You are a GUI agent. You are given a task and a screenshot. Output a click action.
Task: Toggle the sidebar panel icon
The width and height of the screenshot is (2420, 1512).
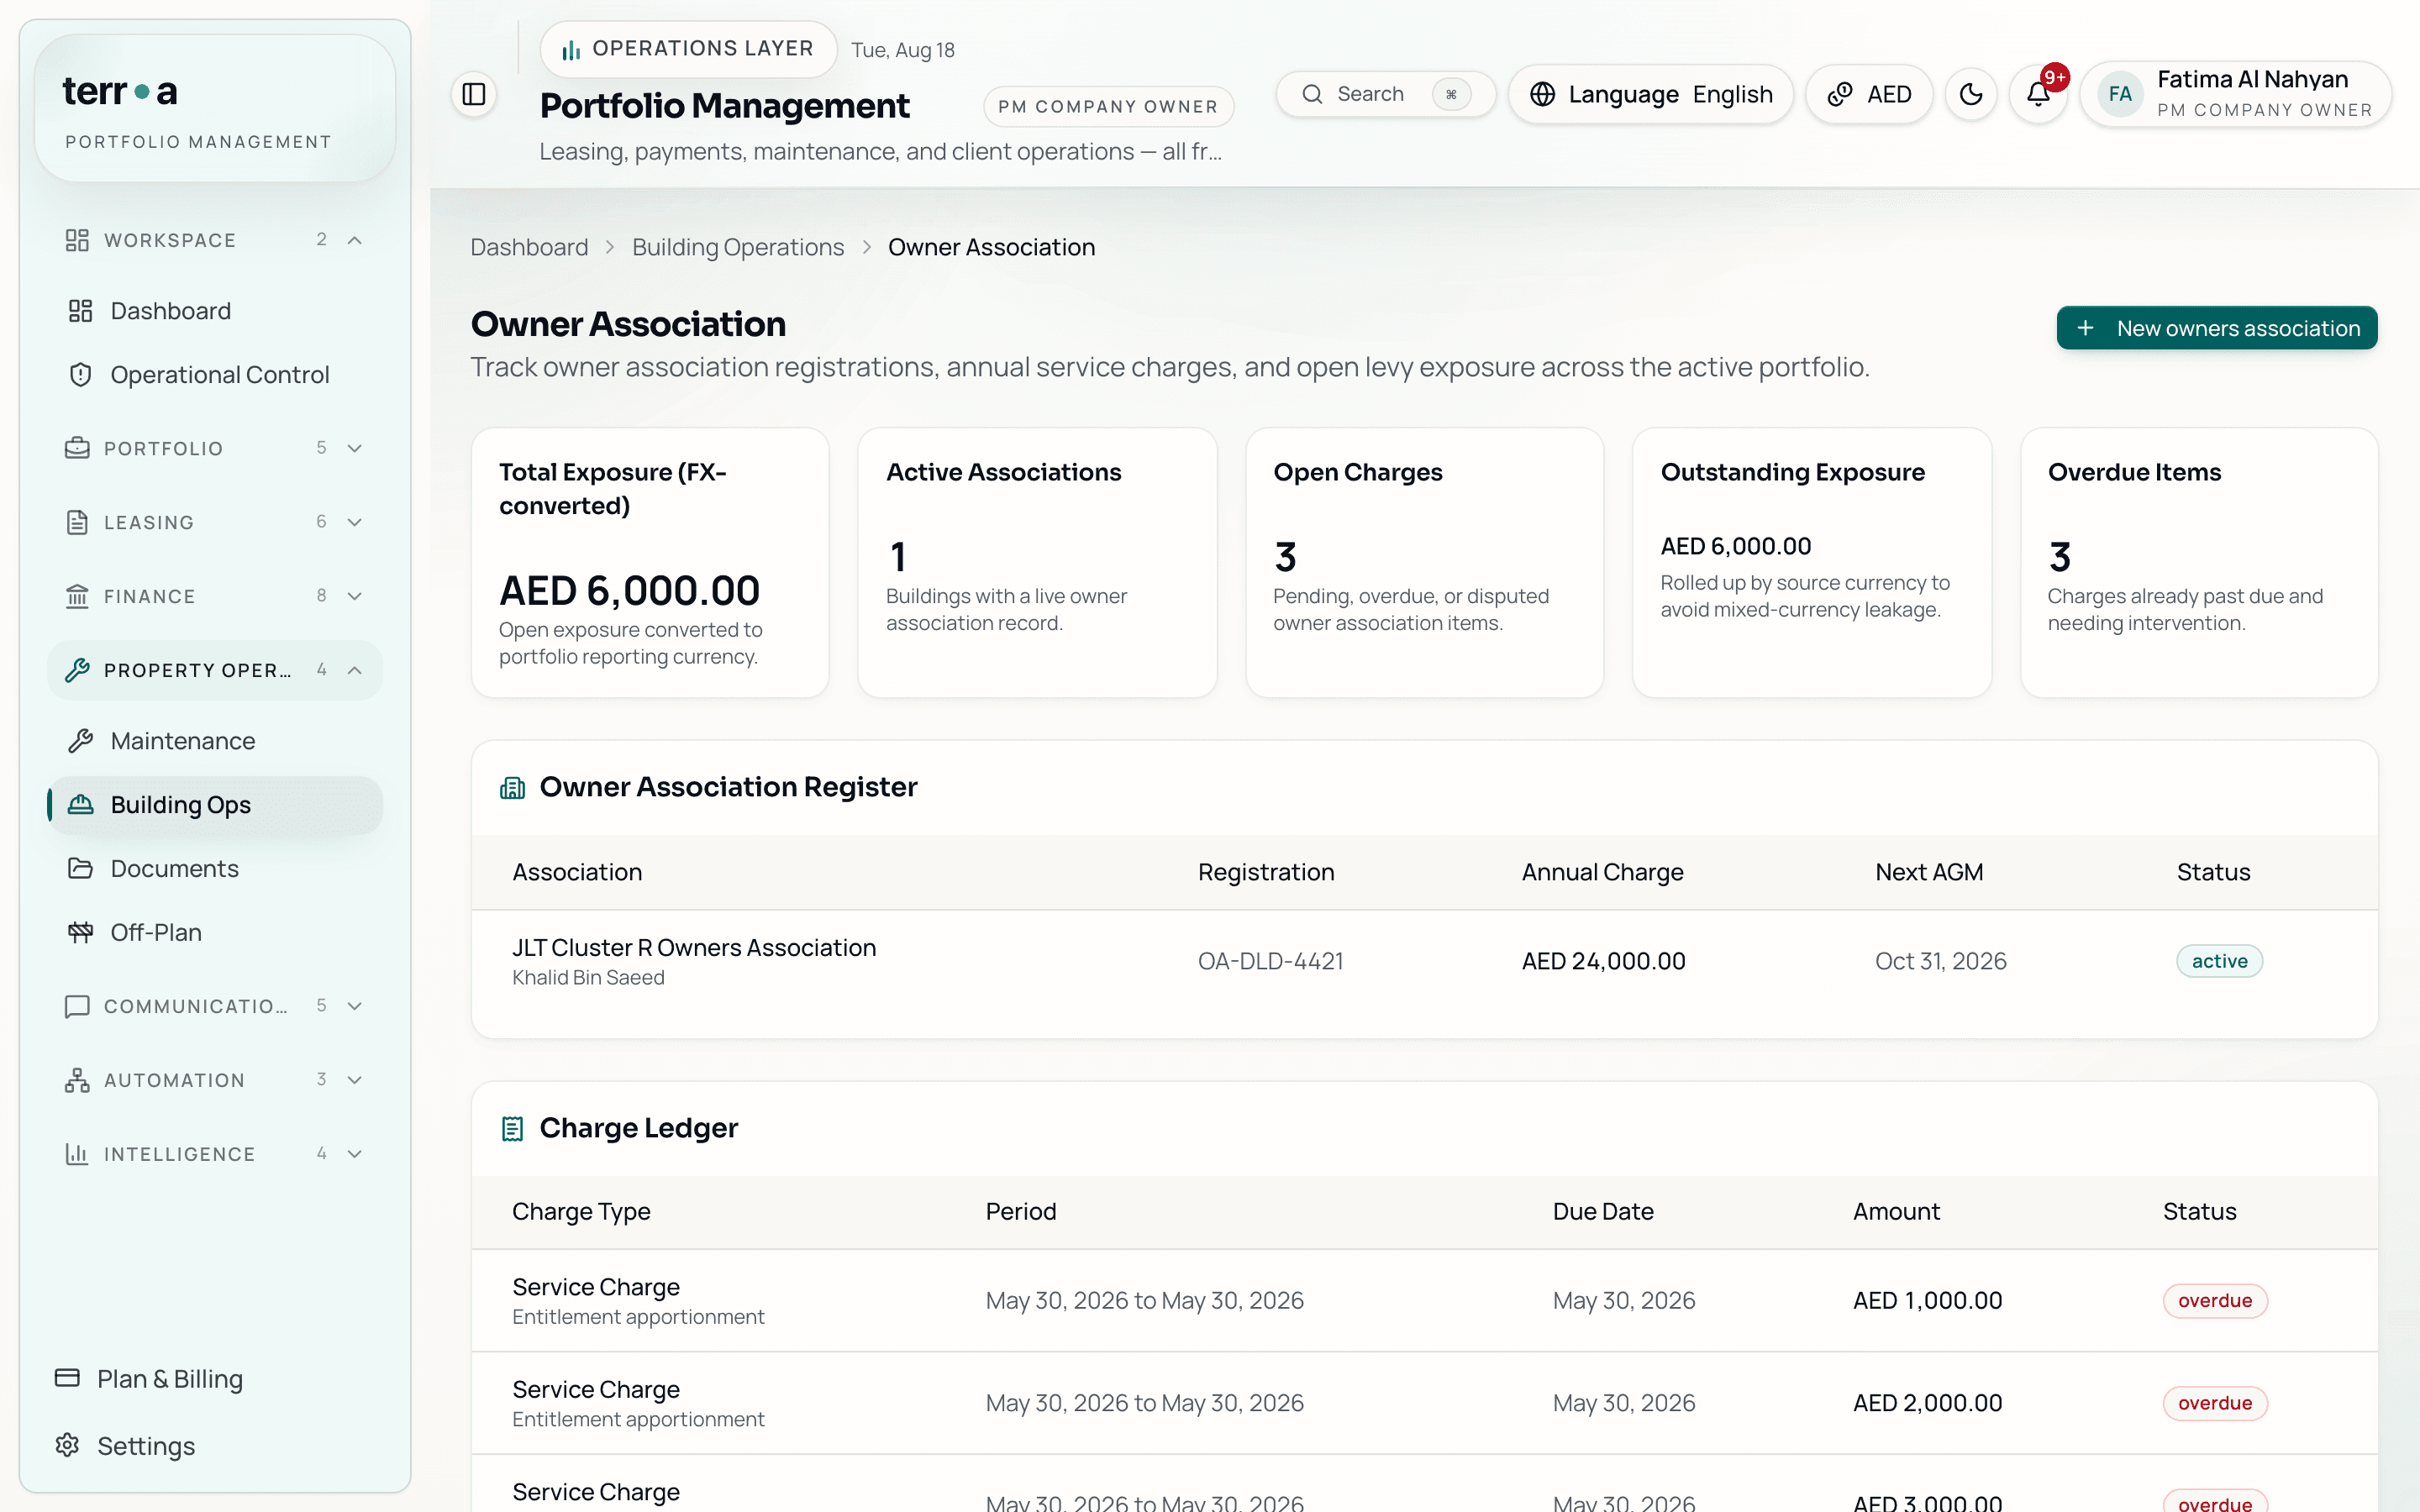tap(474, 94)
